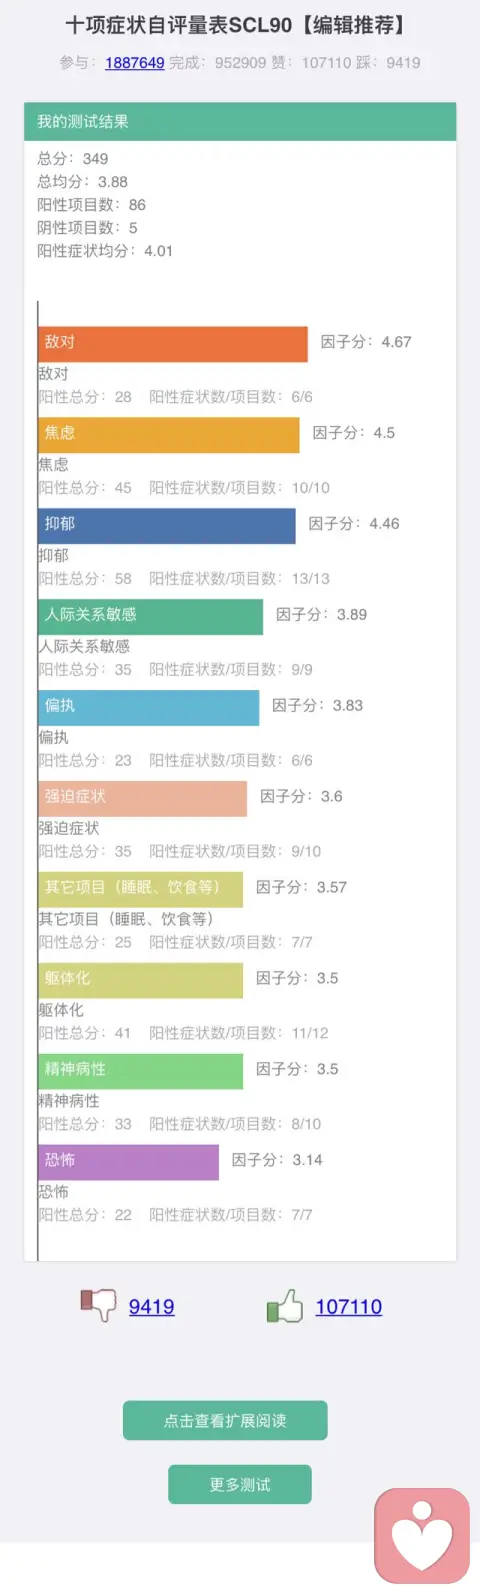Image resolution: width=480 pixels, height=1594 pixels.
Task: Select the 其它项目（睡眠、饮食等） bar
Action: pos(140,890)
